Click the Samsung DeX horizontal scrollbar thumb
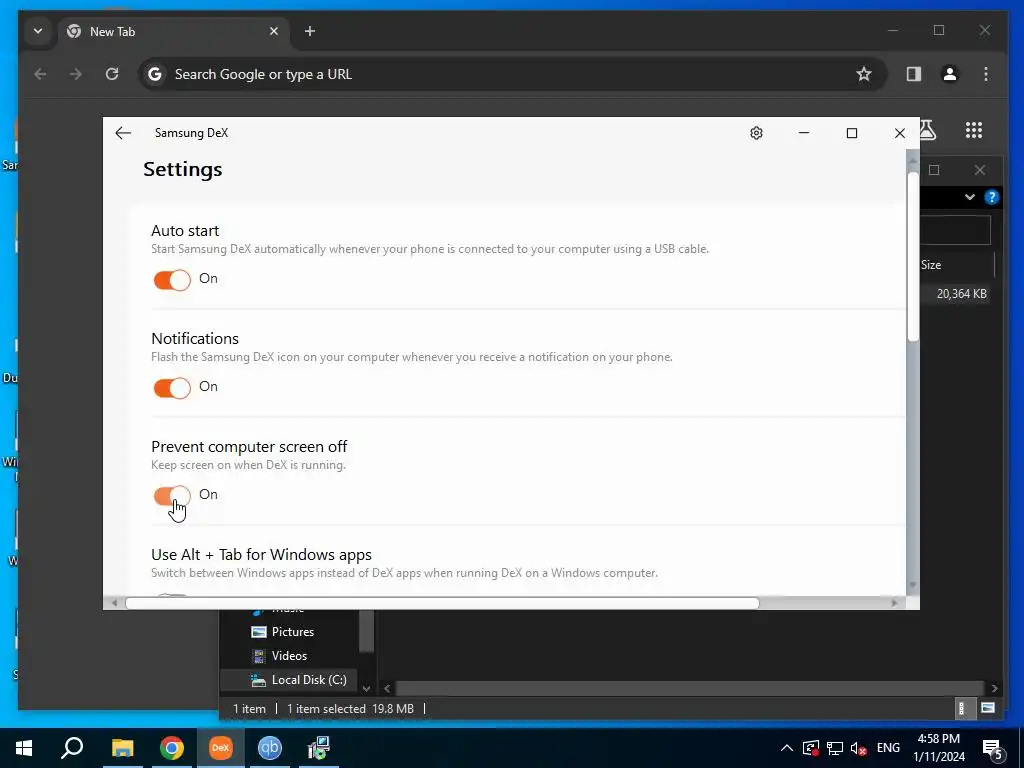The width and height of the screenshot is (1024, 768). tap(442, 603)
